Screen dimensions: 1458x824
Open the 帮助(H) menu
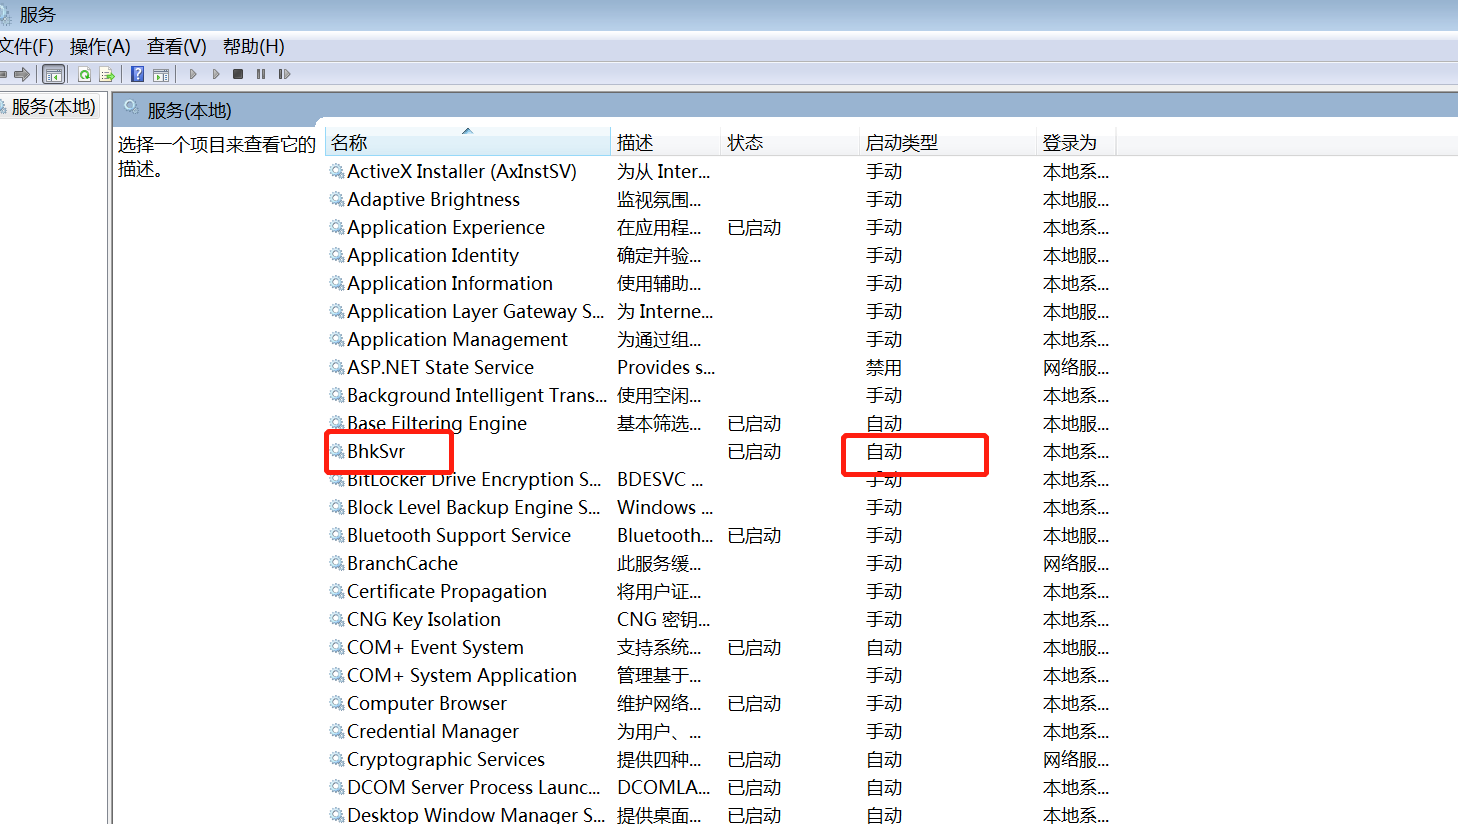(253, 47)
